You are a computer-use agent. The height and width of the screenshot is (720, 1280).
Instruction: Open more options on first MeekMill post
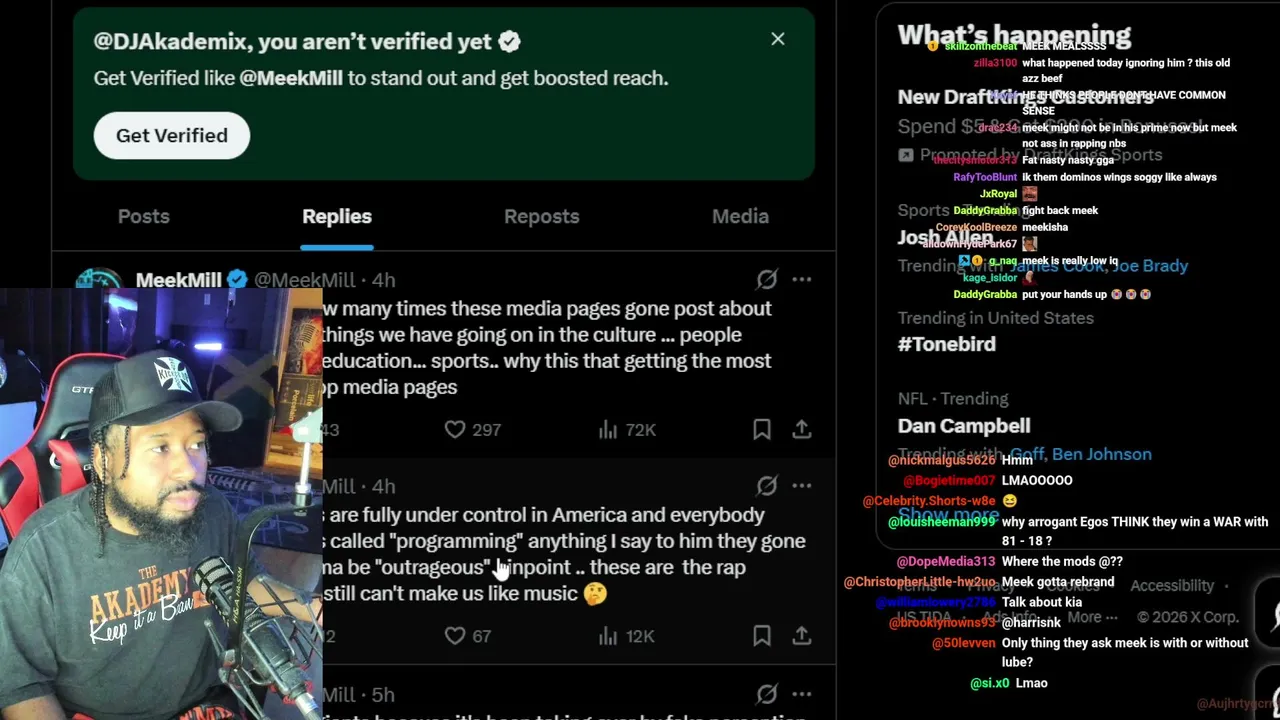point(802,279)
